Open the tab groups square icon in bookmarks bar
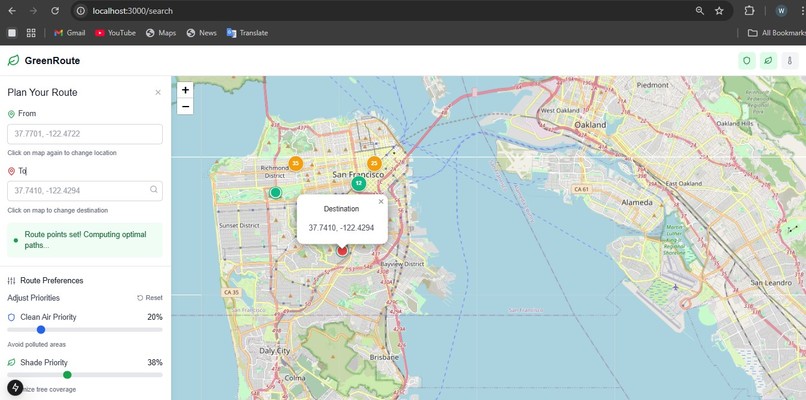 tap(12, 33)
